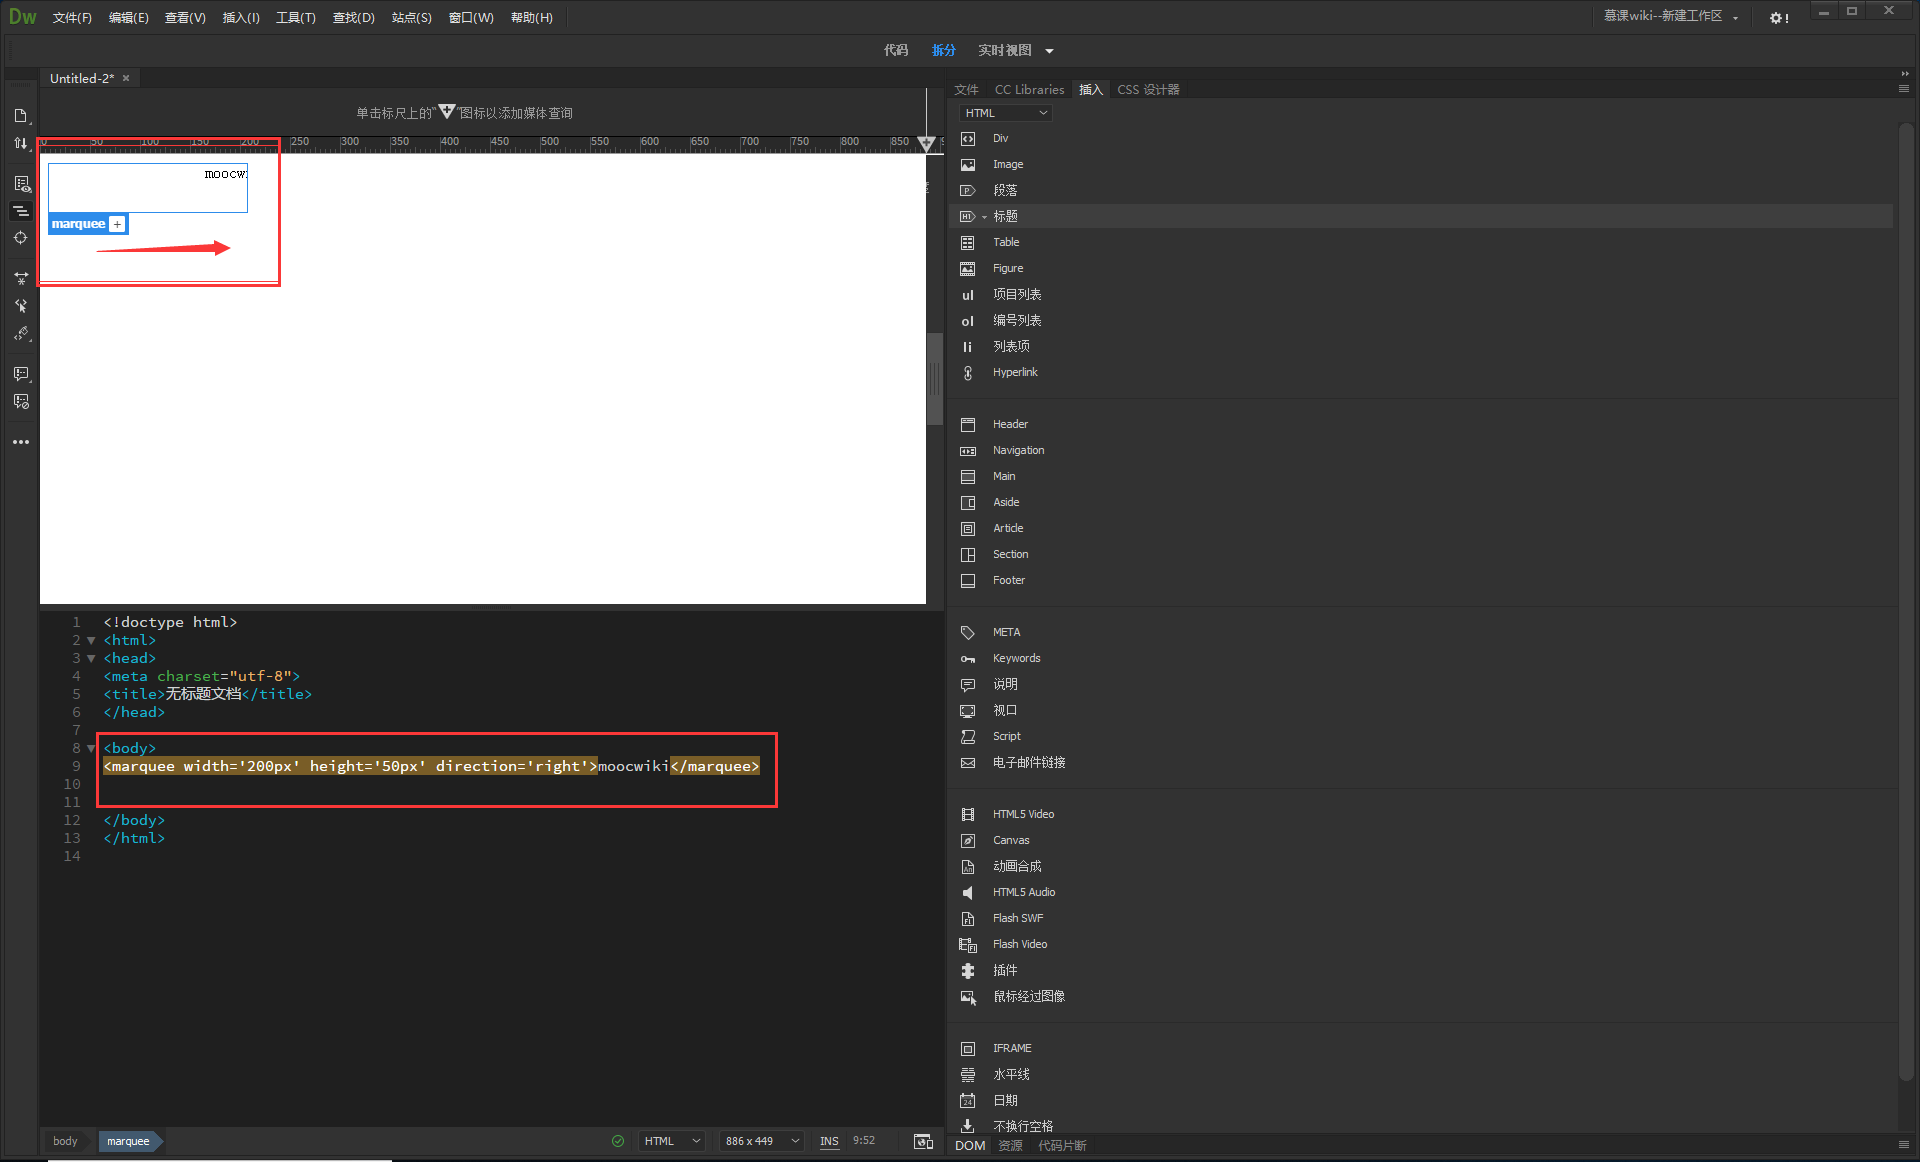This screenshot has height=1162, width=1920.
Task: Insert a Div element
Action: pos(1000,138)
